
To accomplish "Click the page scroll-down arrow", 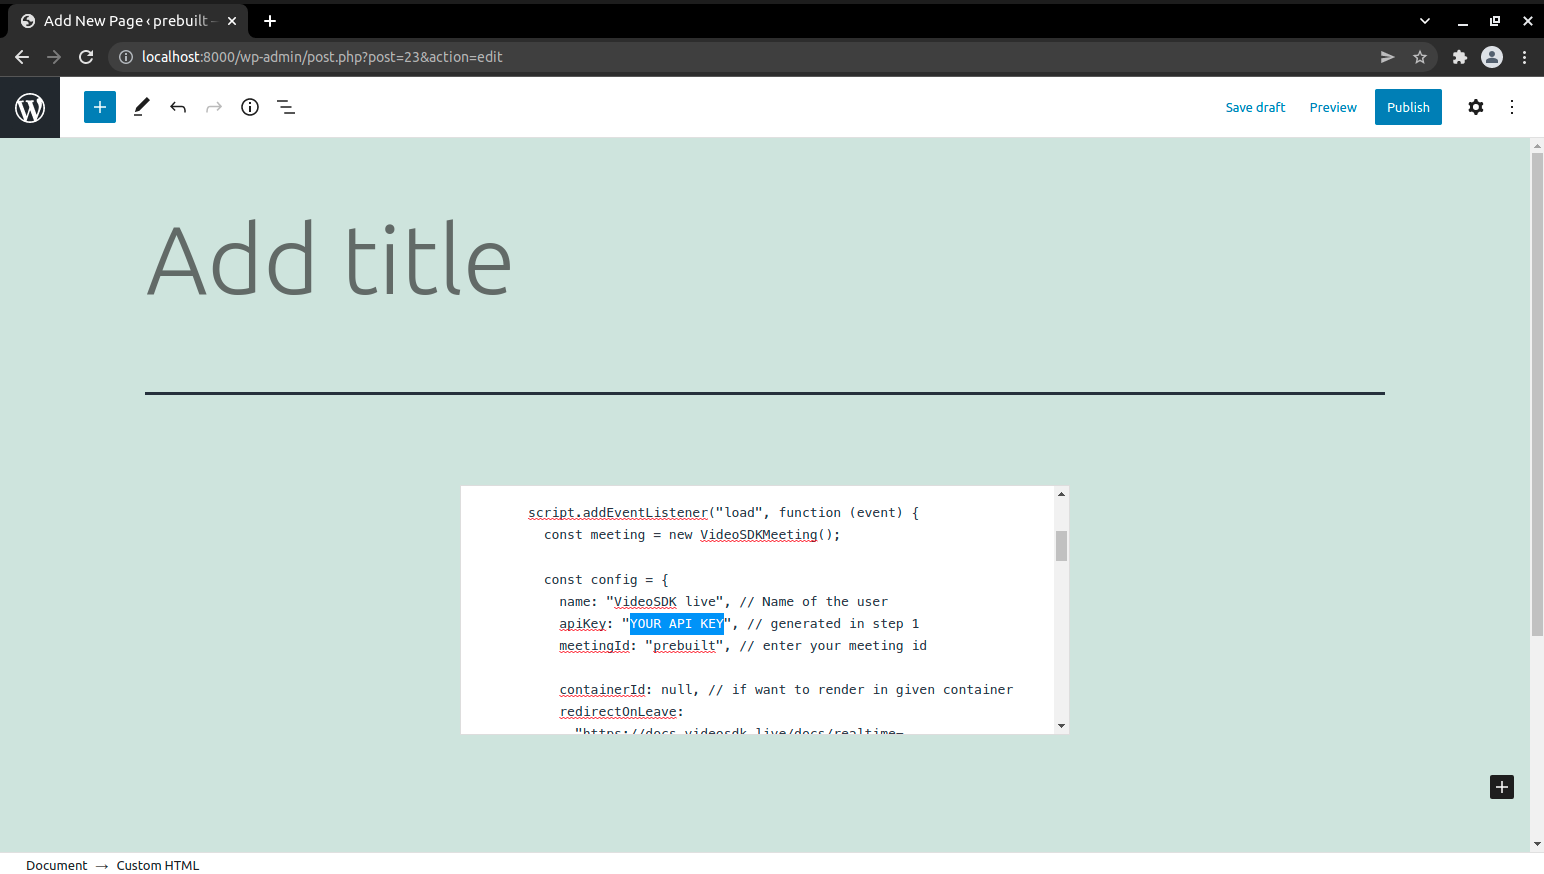I will coord(1537,845).
